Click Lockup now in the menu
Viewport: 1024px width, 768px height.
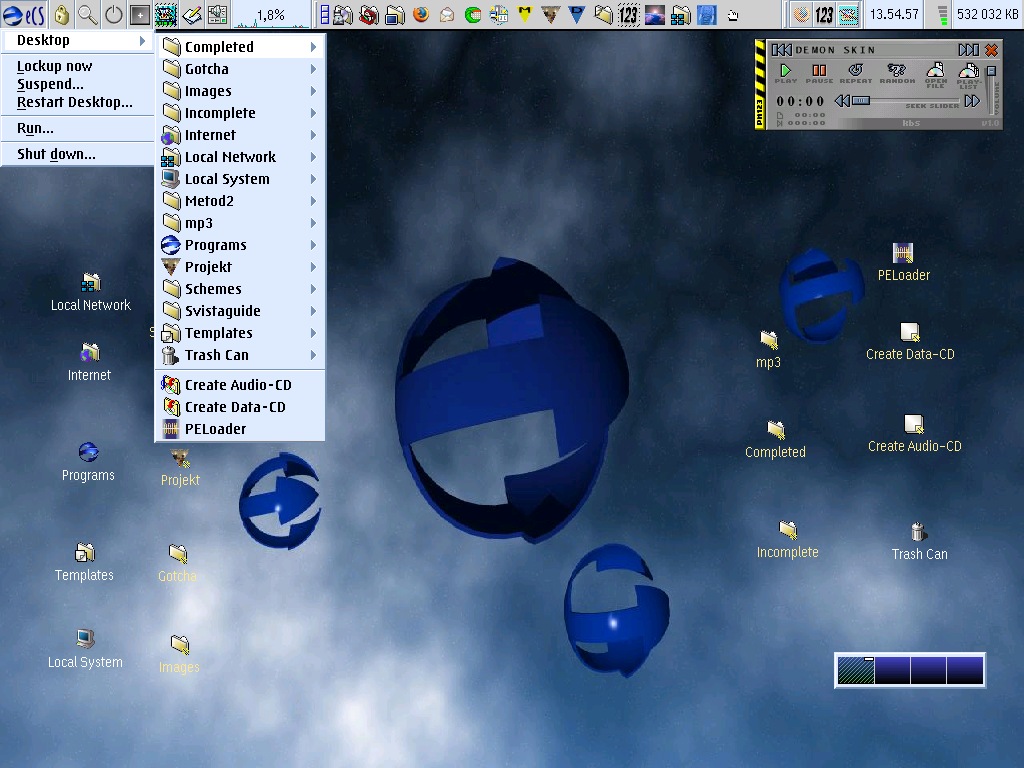[54, 66]
